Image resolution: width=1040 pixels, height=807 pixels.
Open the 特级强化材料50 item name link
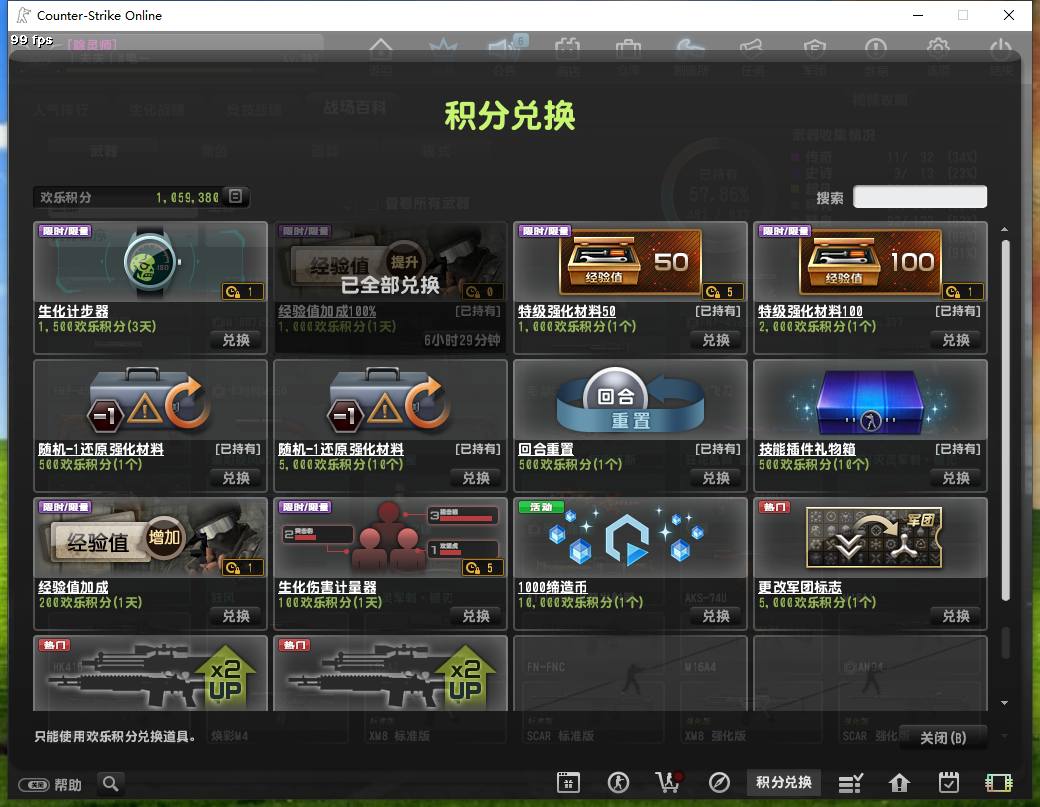pyautogui.click(x=567, y=311)
